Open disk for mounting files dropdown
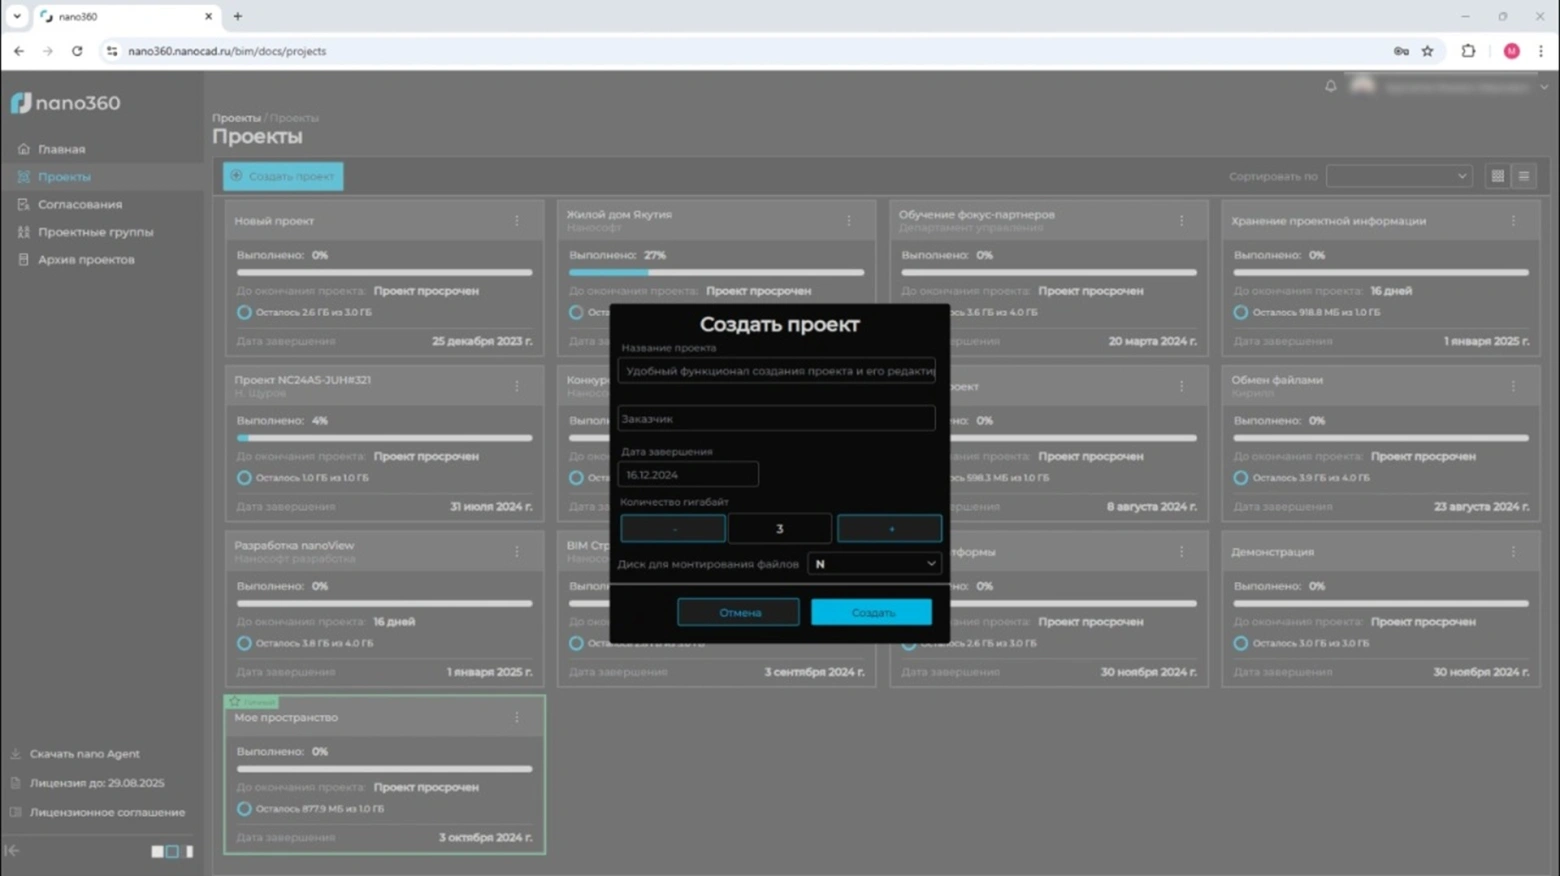Image resolution: width=1560 pixels, height=877 pixels. (x=874, y=564)
